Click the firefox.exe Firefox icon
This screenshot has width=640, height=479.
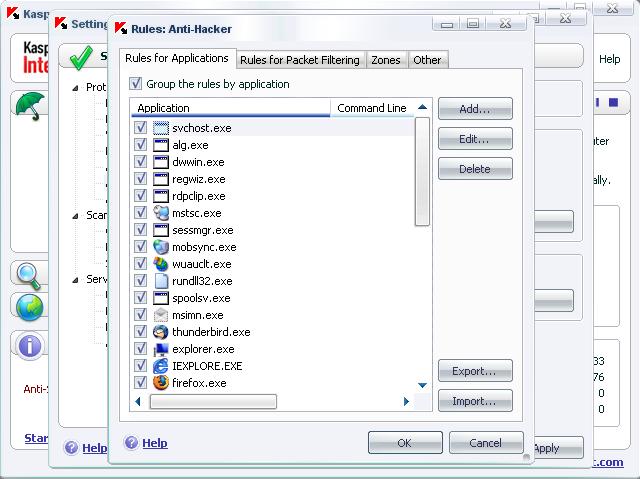coord(161,383)
